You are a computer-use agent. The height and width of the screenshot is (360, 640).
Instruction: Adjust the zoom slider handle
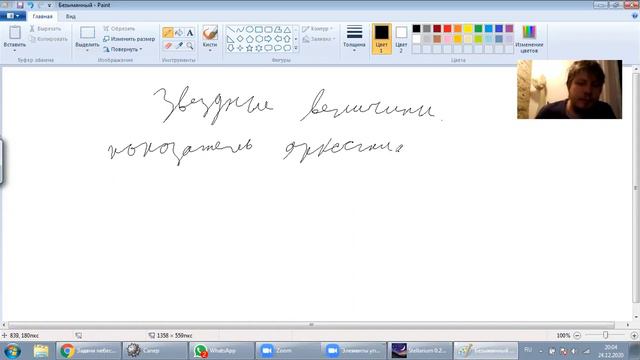606,335
